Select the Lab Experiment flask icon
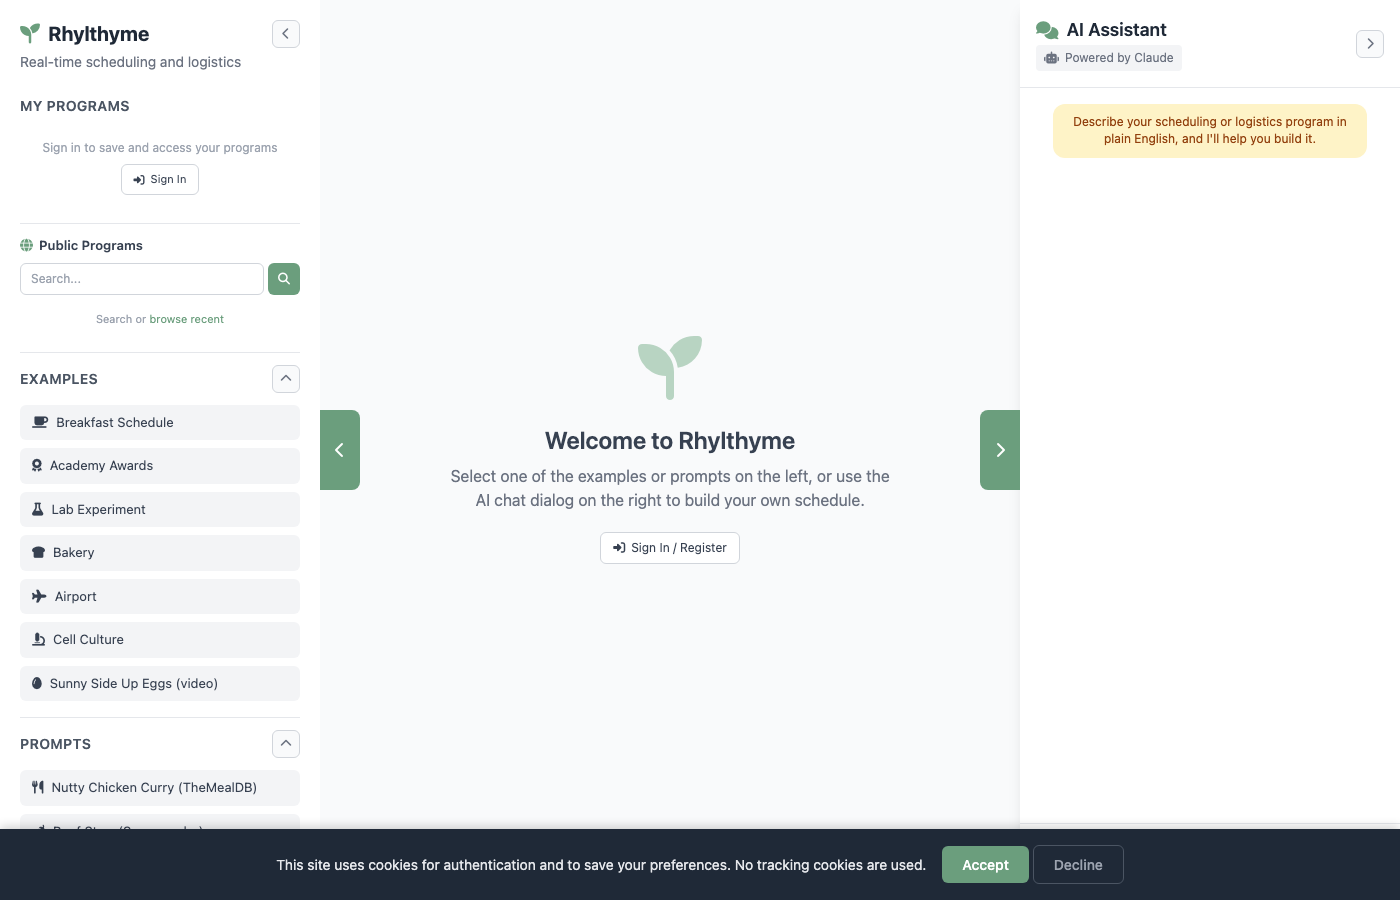This screenshot has height=900, width=1400. tap(37, 509)
